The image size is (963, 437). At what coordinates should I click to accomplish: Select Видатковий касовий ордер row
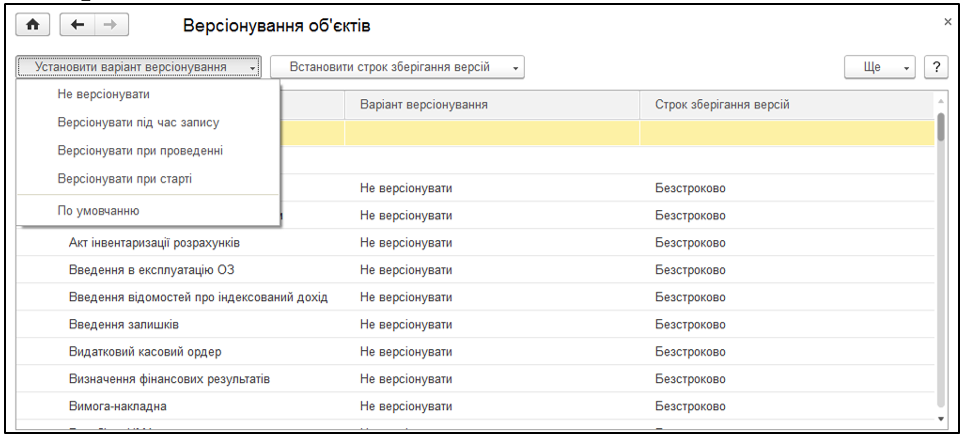point(145,352)
